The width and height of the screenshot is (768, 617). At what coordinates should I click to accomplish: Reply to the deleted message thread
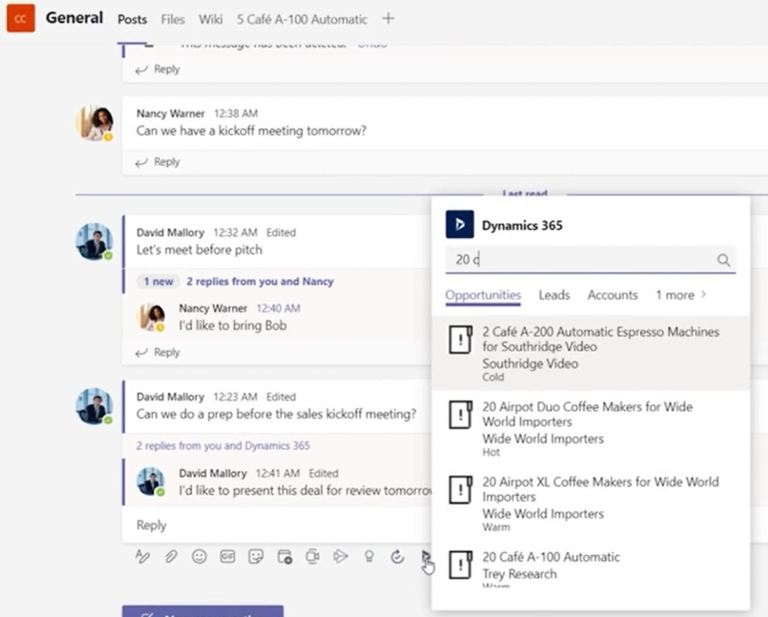158,69
